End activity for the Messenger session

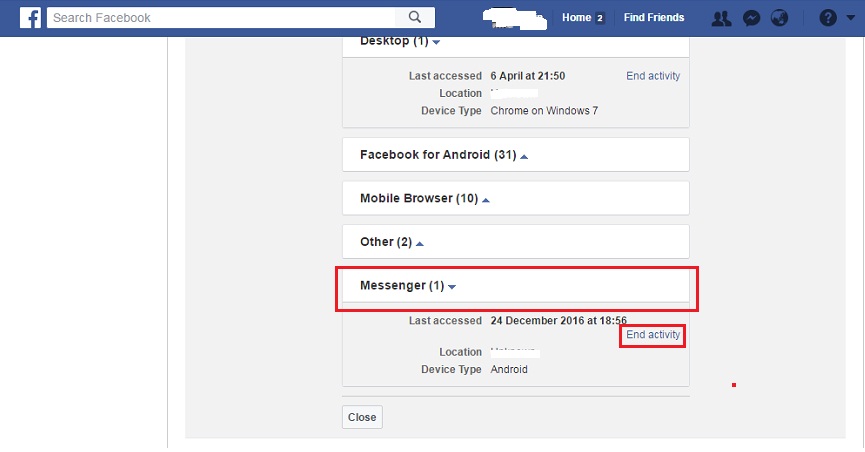tap(653, 335)
